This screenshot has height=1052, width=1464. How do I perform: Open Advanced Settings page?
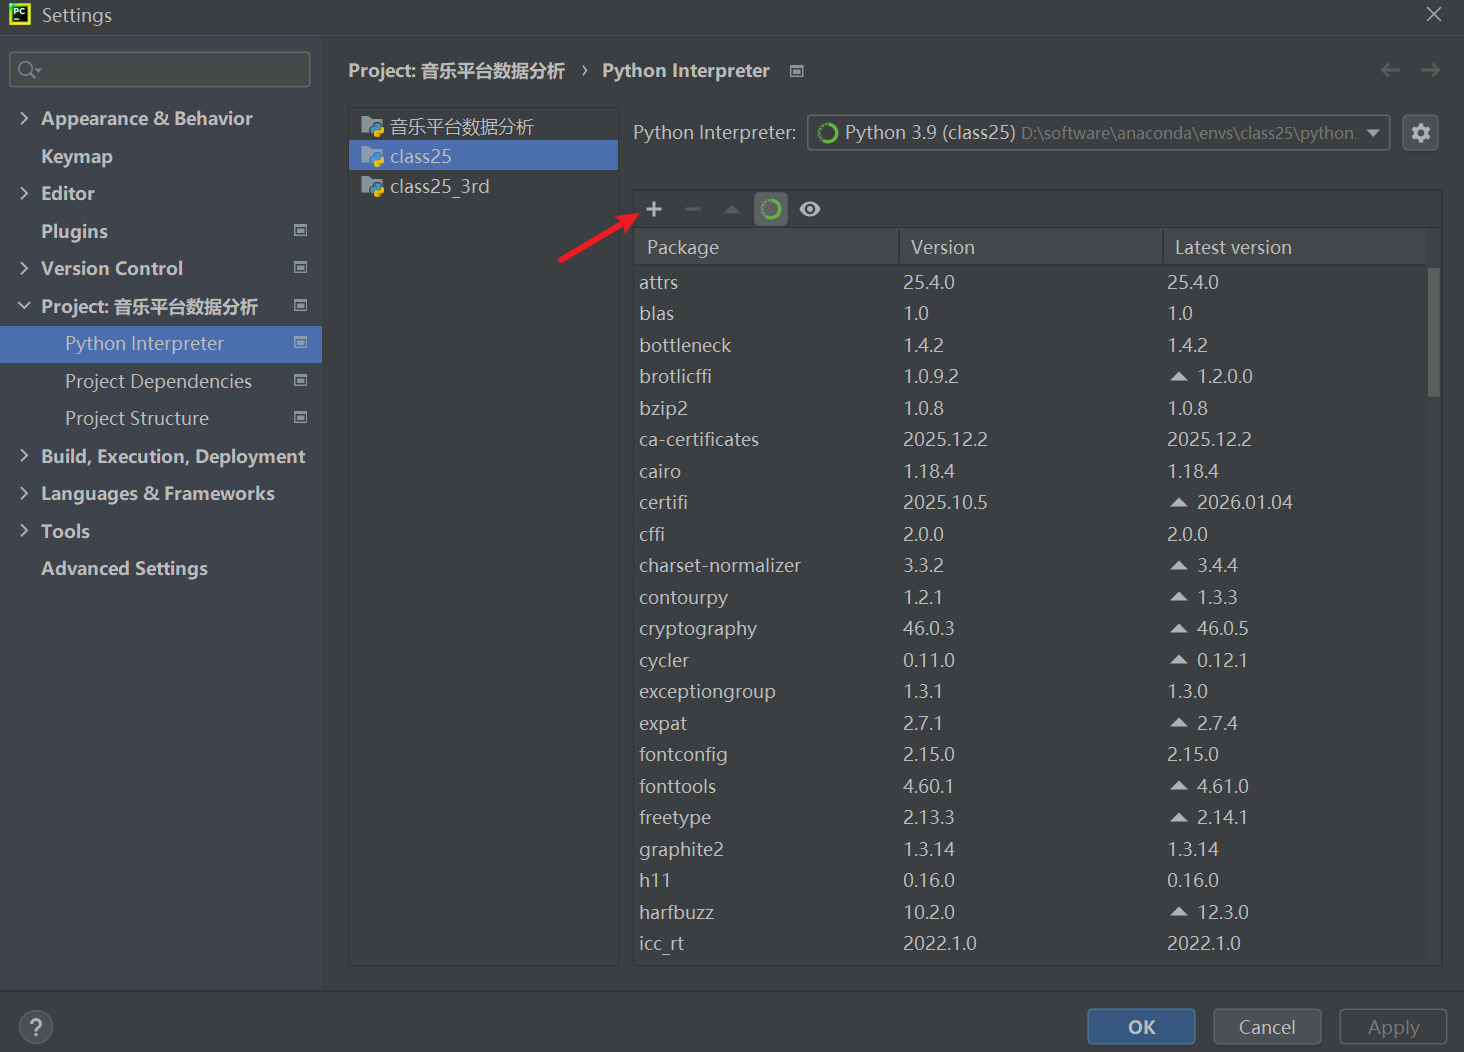(x=124, y=568)
